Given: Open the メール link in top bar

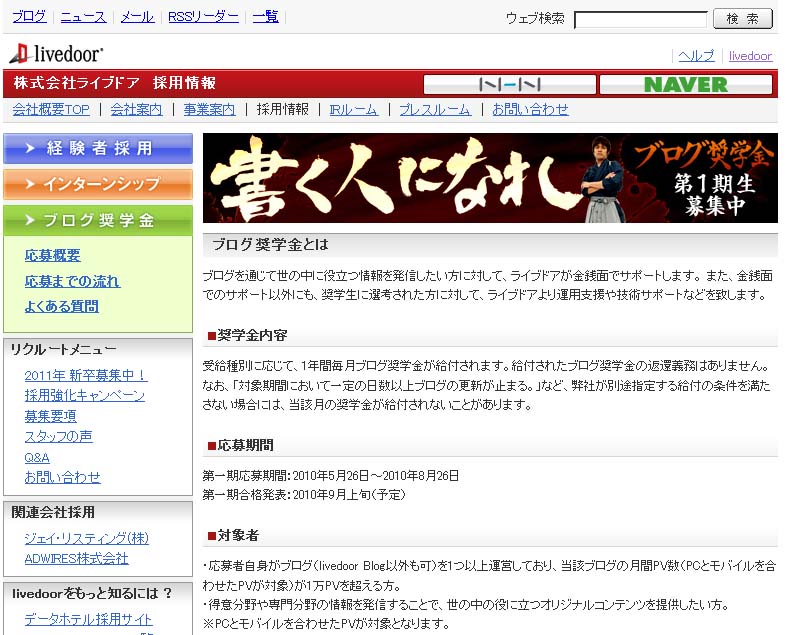Looking at the screenshot, I should 137,17.
